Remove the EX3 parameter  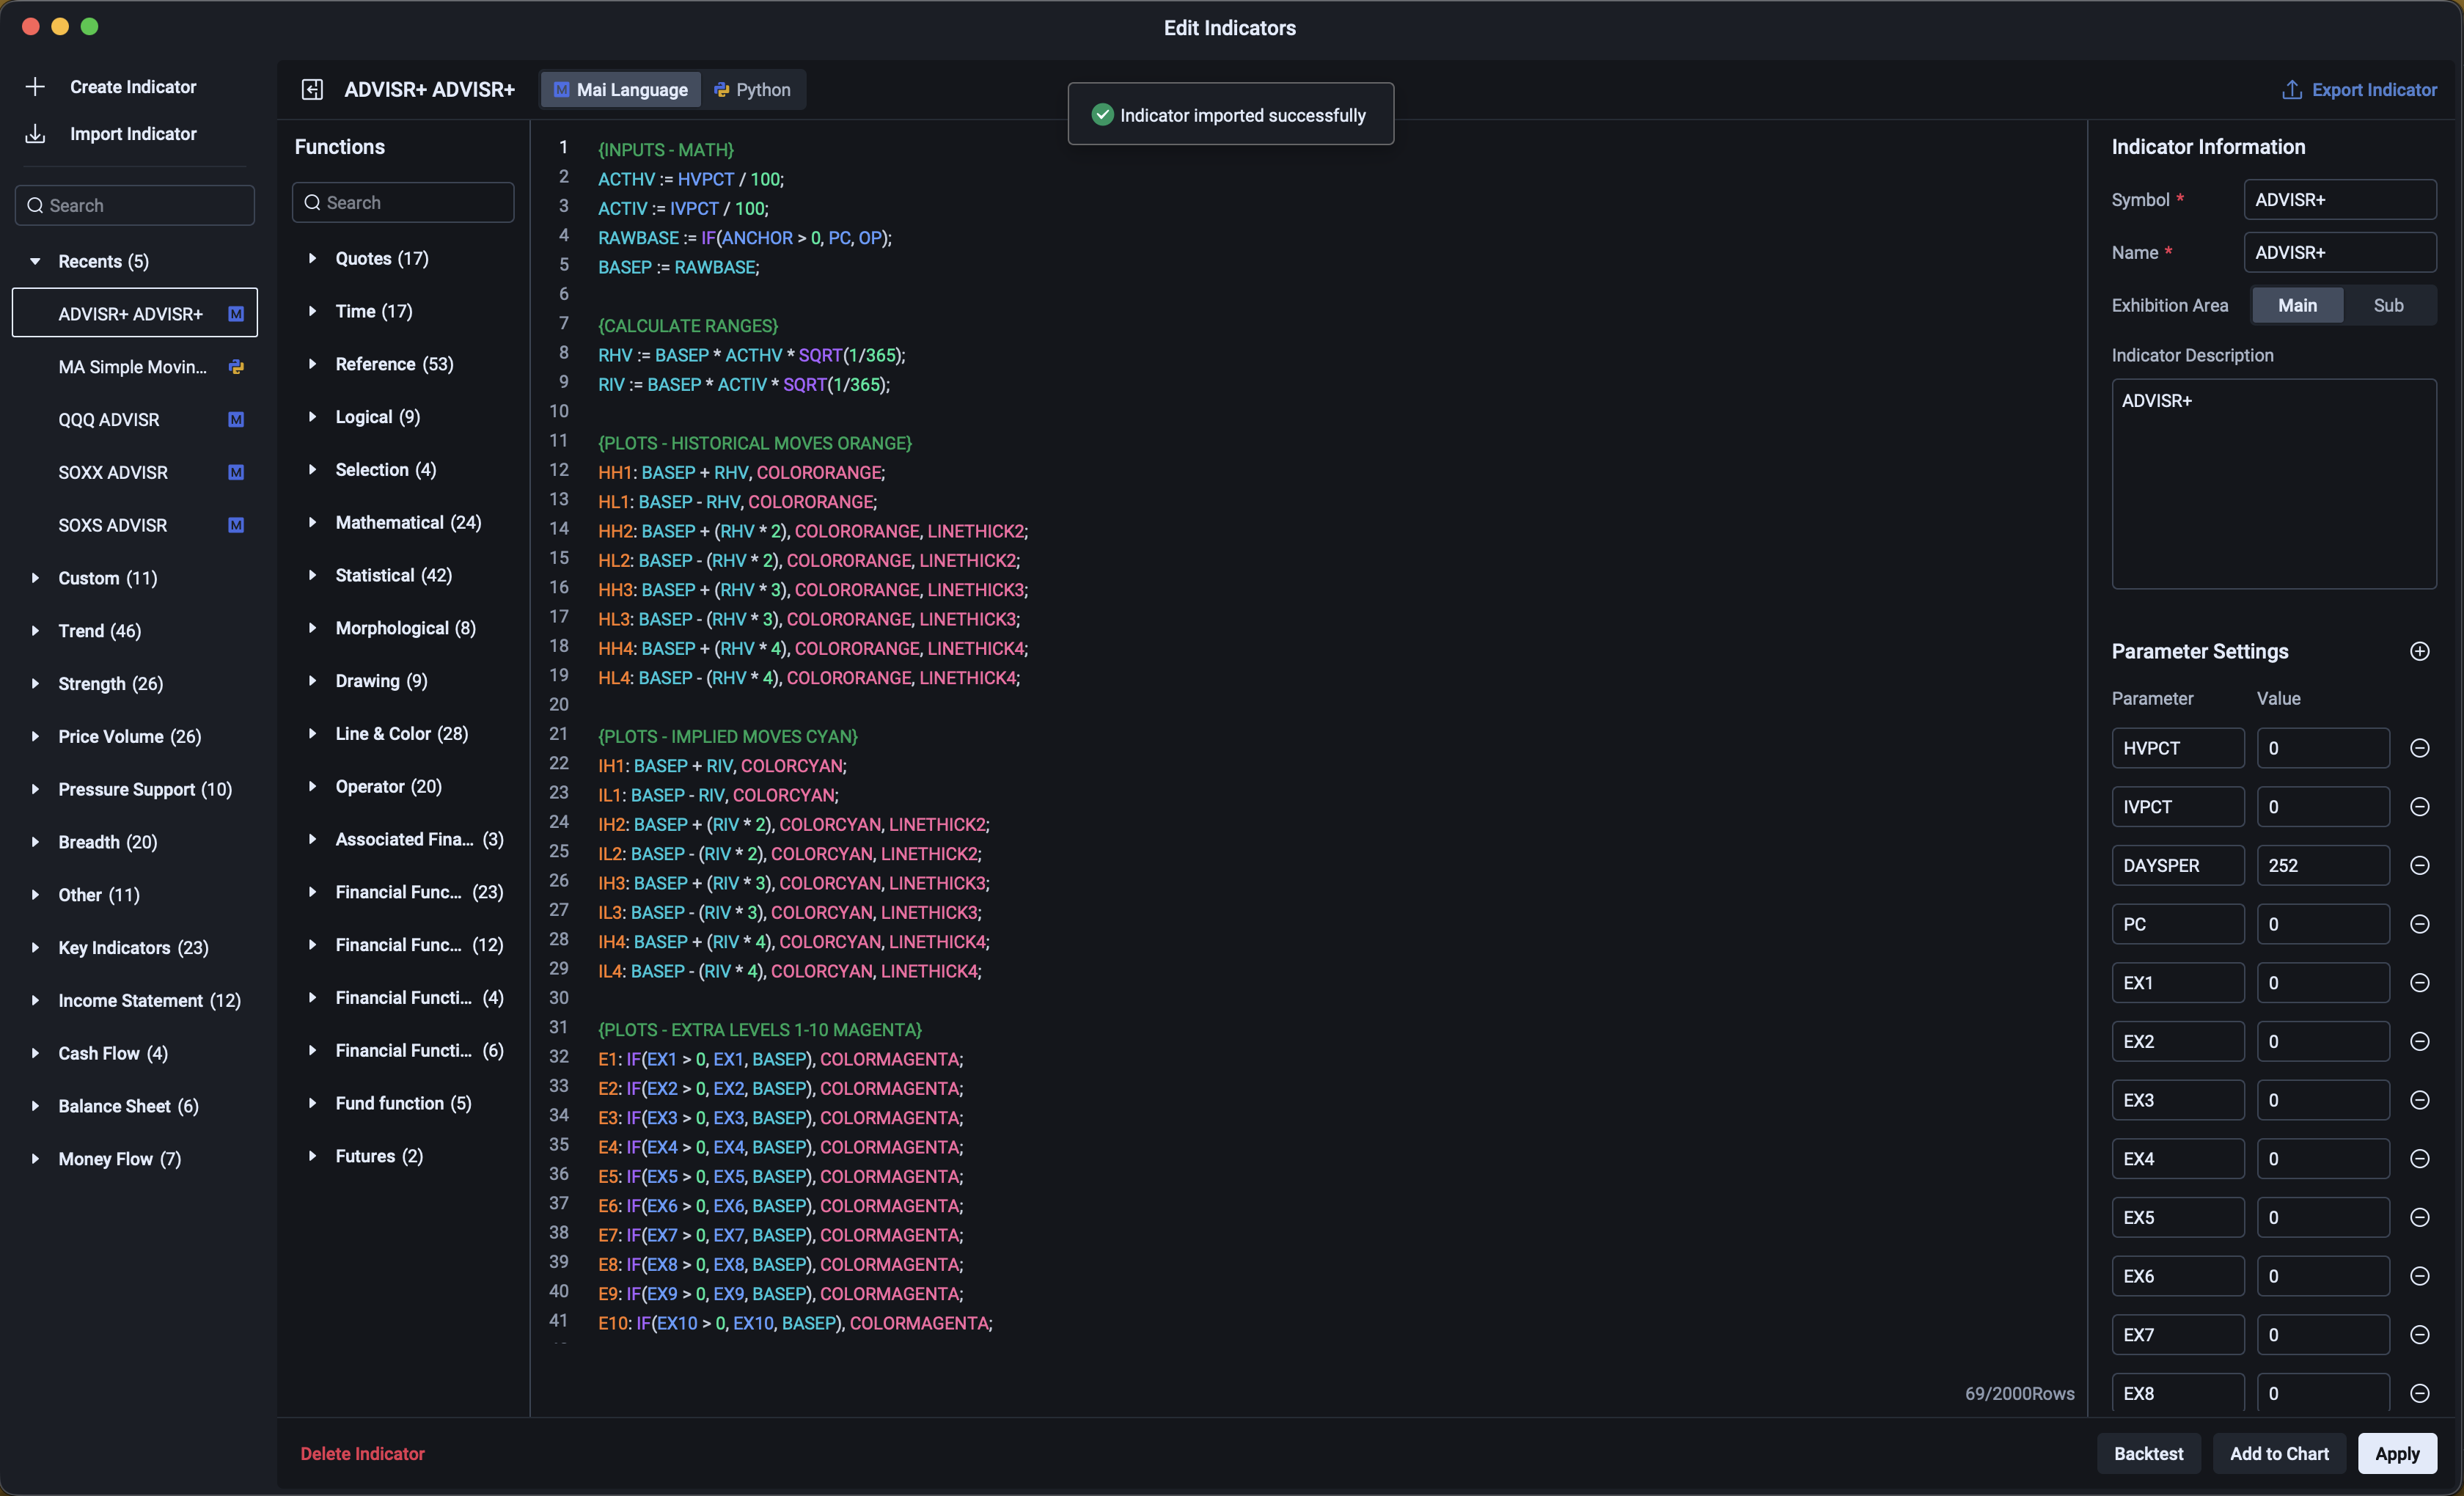point(2419,1100)
